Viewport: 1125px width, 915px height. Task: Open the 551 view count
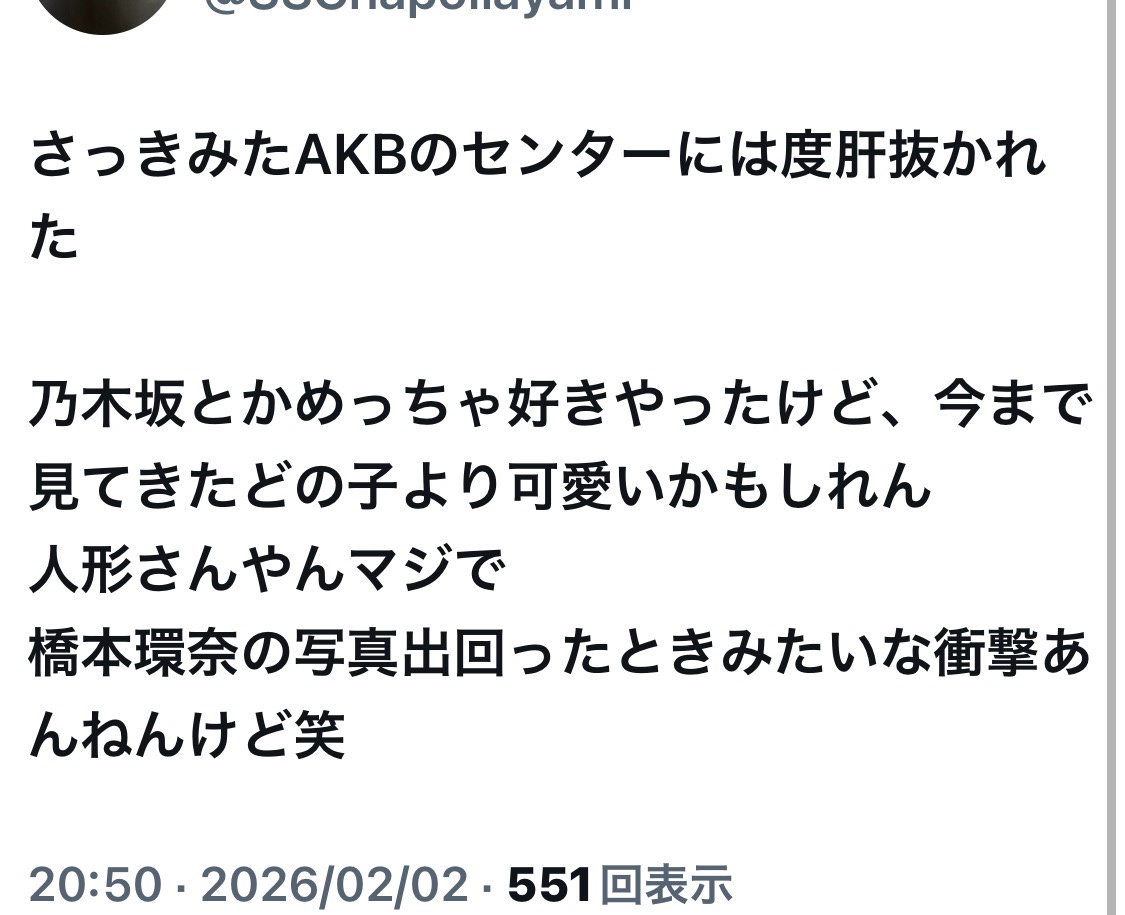(x=550, y=883)
